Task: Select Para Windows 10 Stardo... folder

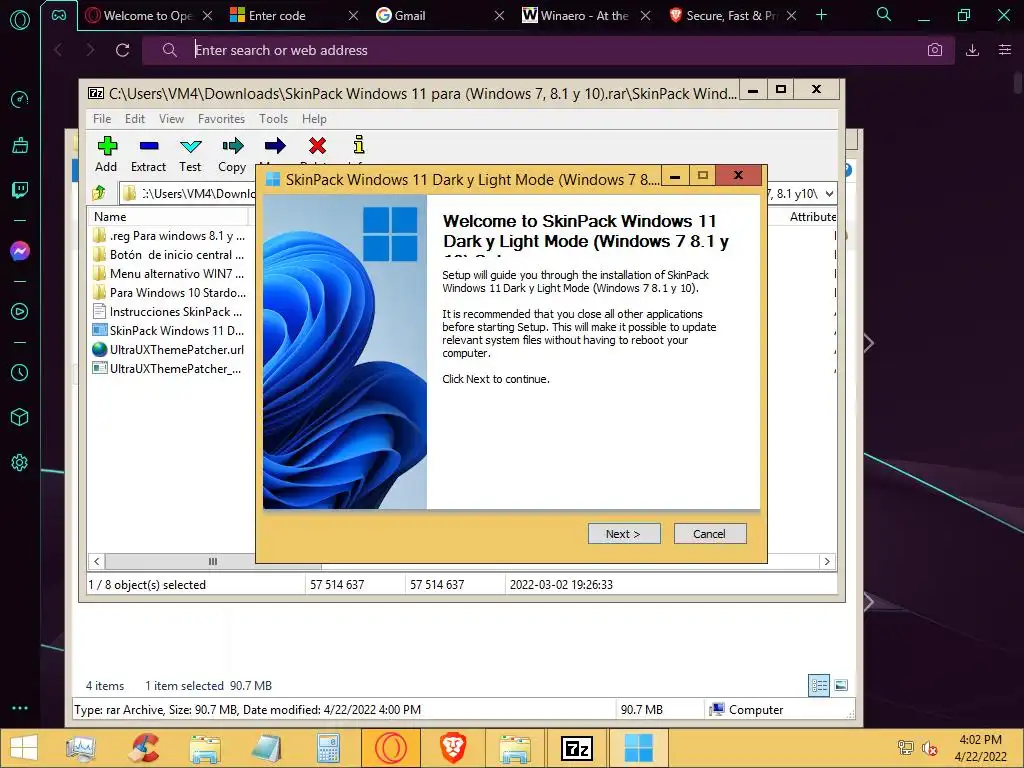Action: click(169, 293)
